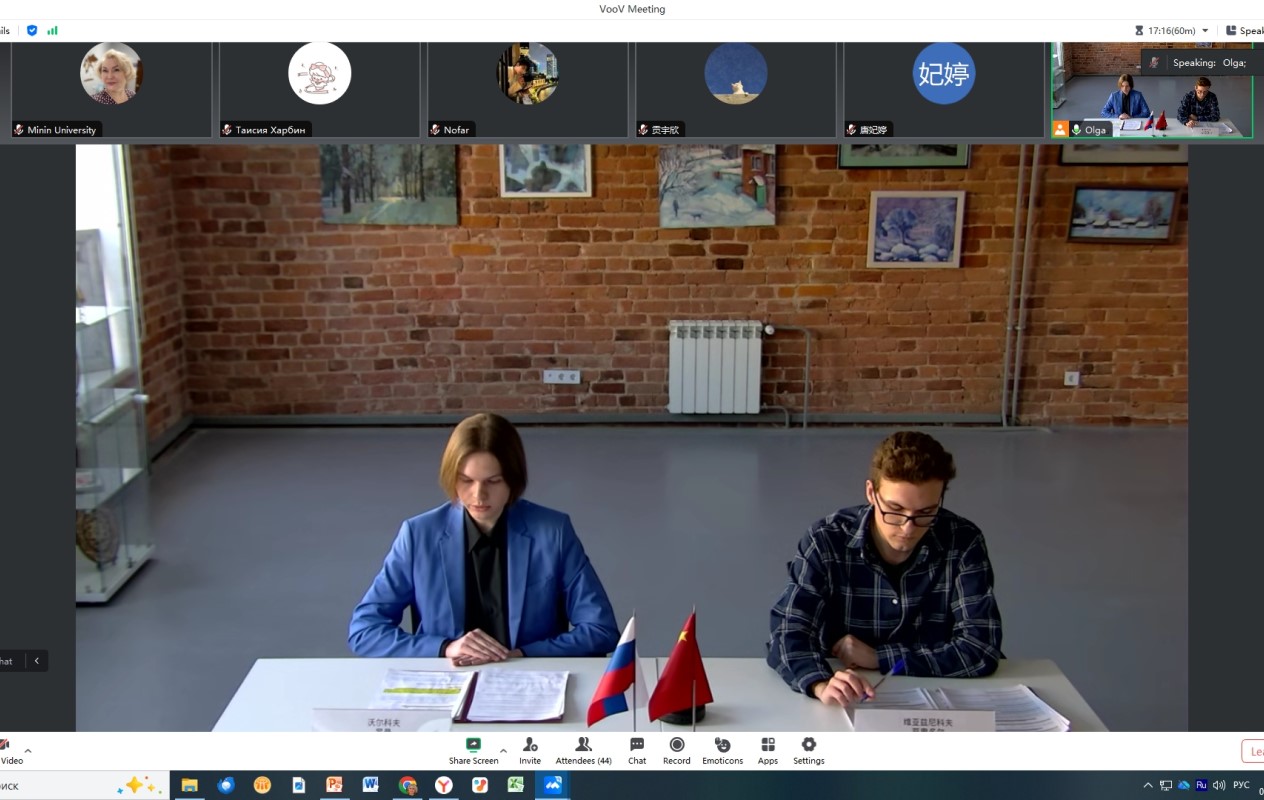Expand the Video options arrow

coord(28,750)
